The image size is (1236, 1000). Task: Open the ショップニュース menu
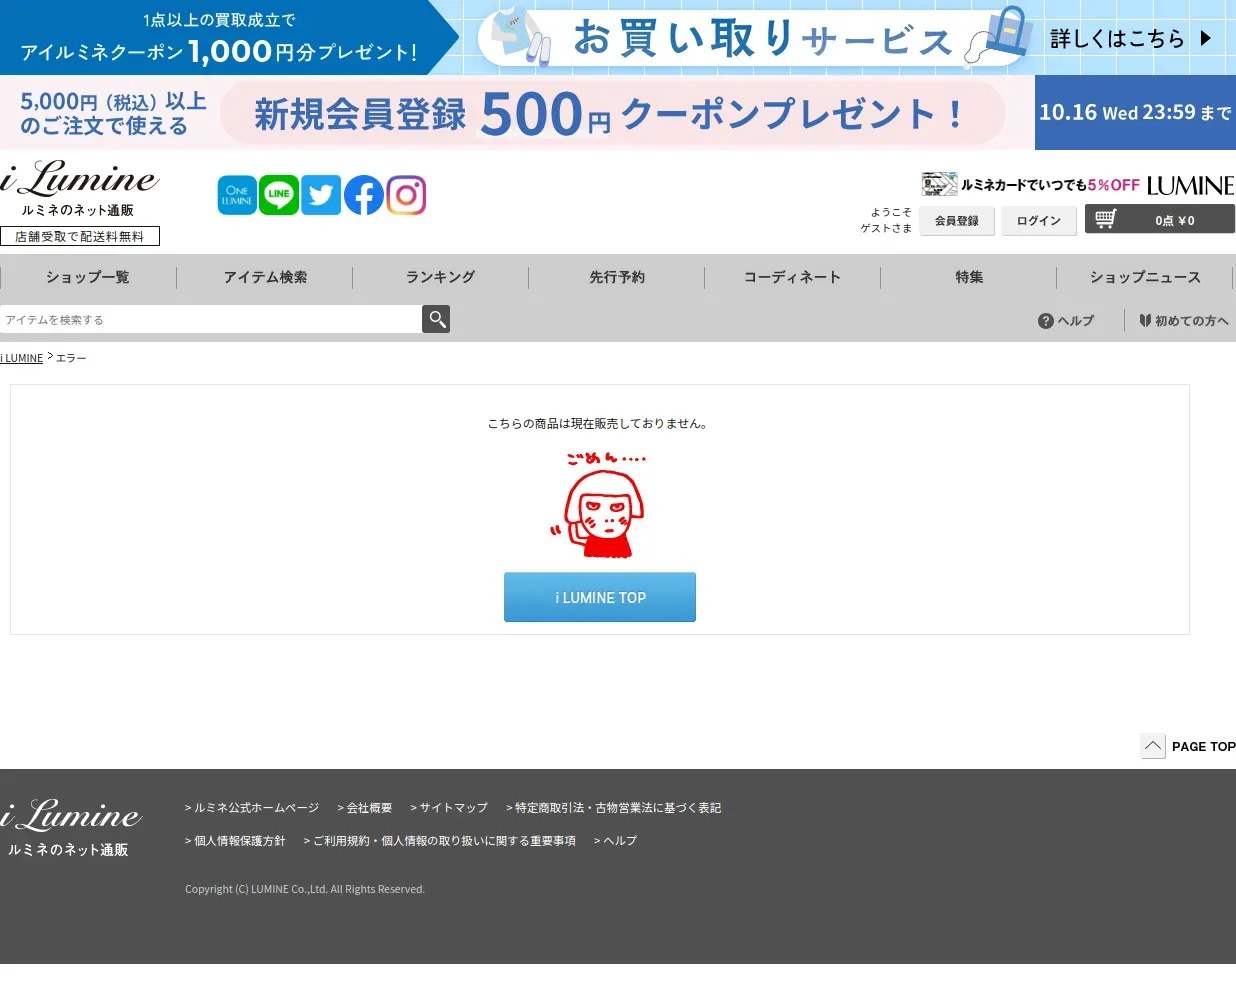tap(1145, 277)
